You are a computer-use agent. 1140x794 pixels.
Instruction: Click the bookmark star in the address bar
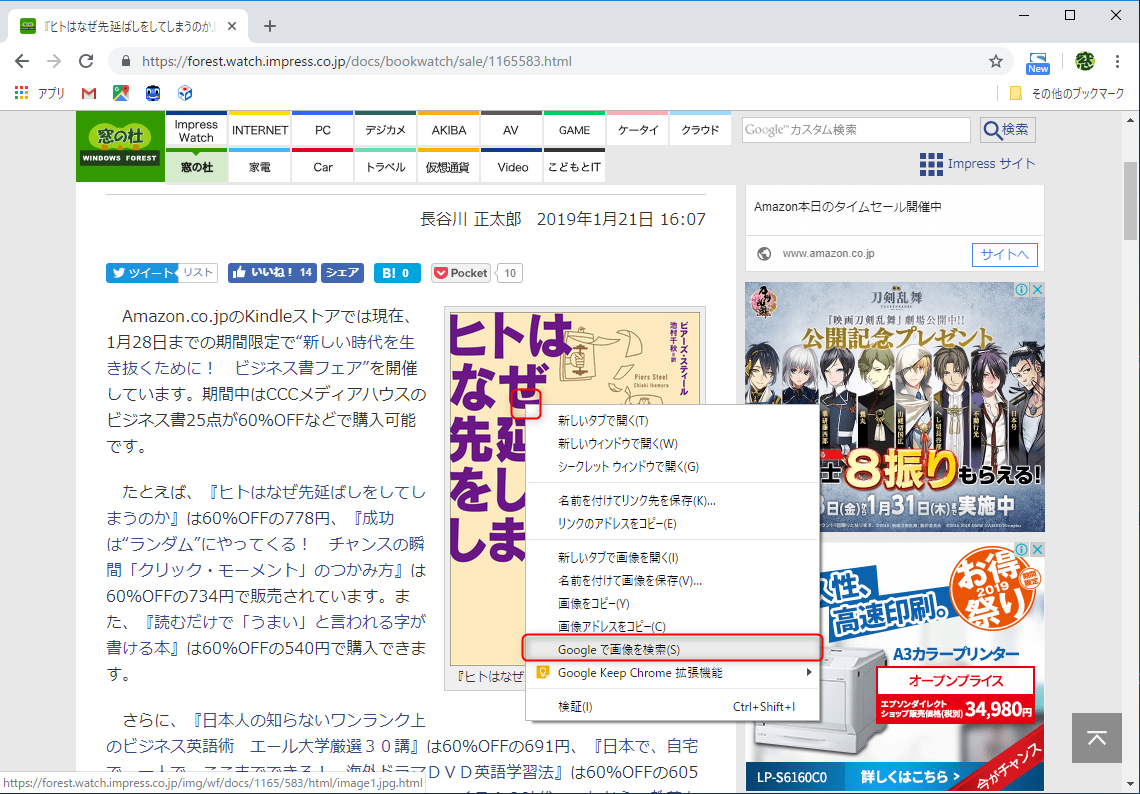coord(996,61)
